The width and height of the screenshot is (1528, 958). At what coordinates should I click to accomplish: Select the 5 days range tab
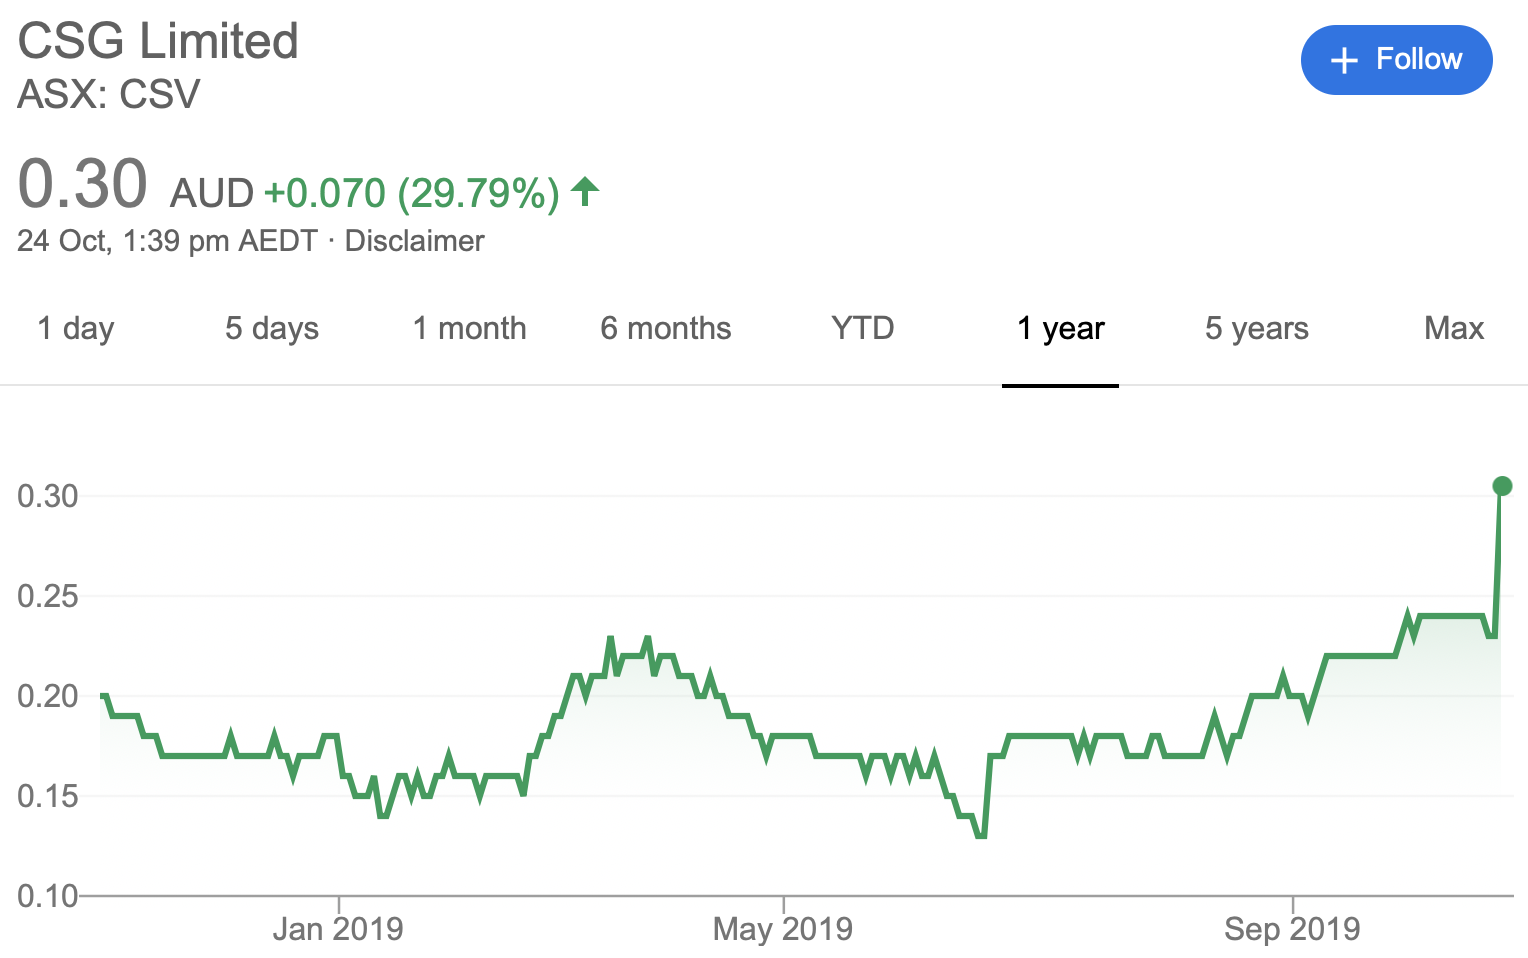[x=272, y=328]
